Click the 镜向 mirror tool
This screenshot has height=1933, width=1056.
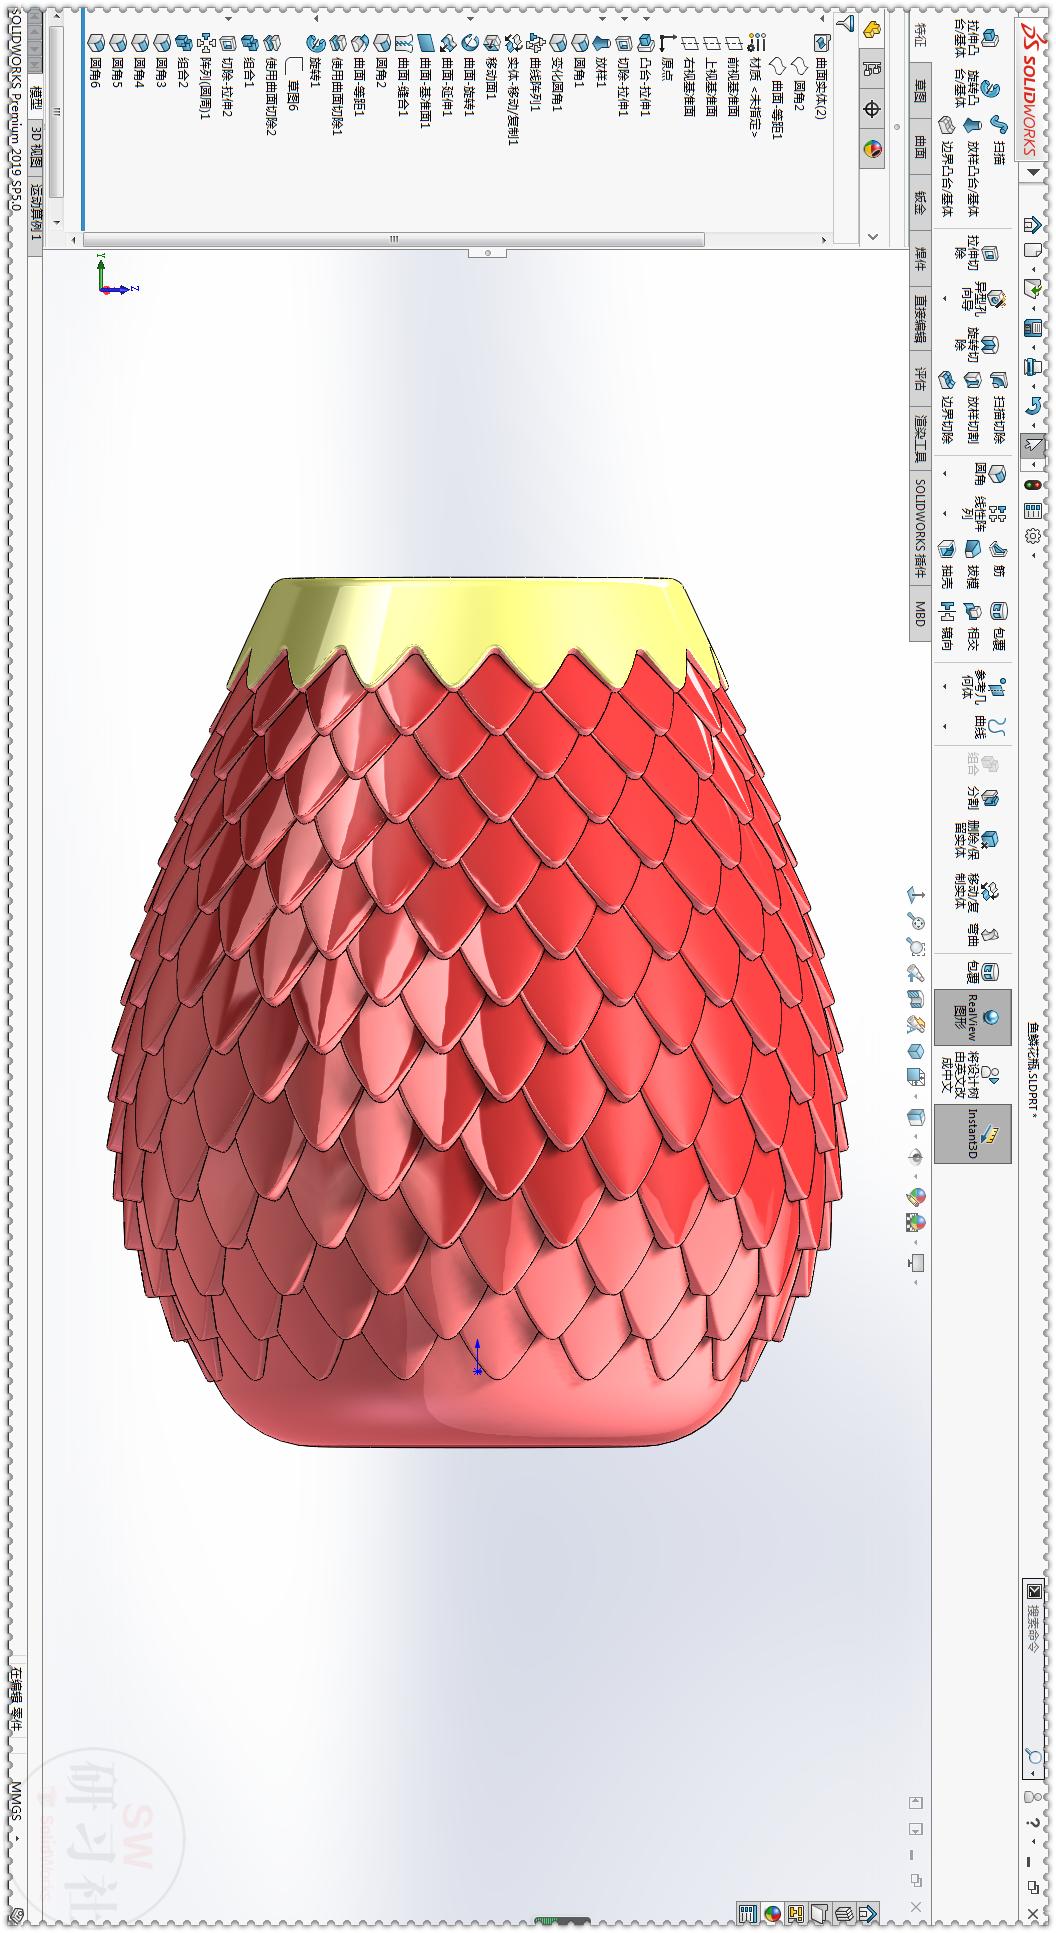[x=946, y=624]
